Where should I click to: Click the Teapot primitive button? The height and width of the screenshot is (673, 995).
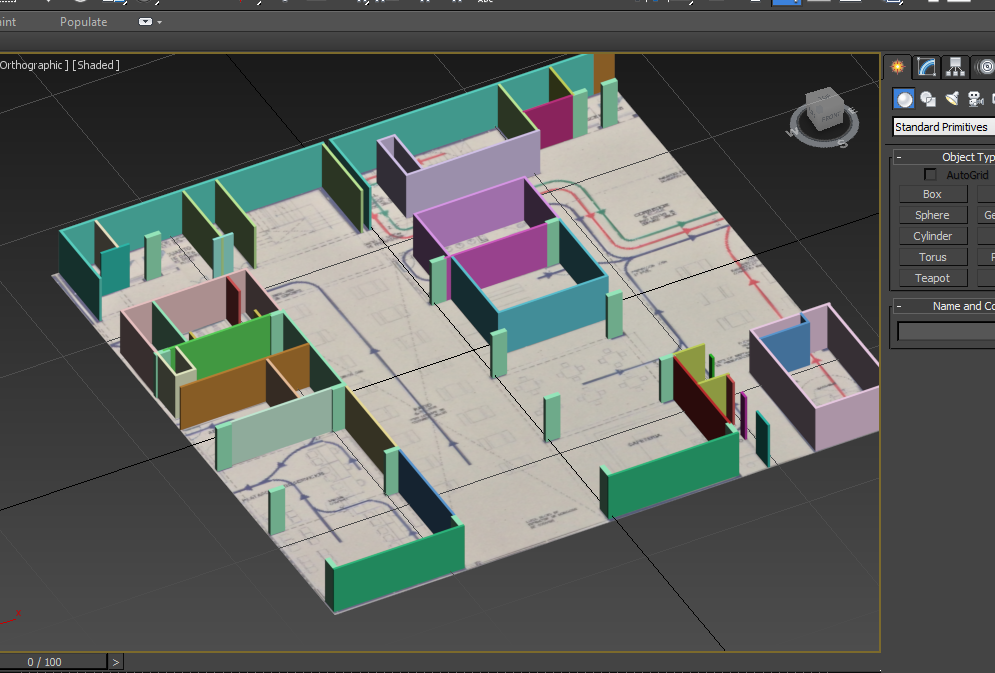(932, 278)
